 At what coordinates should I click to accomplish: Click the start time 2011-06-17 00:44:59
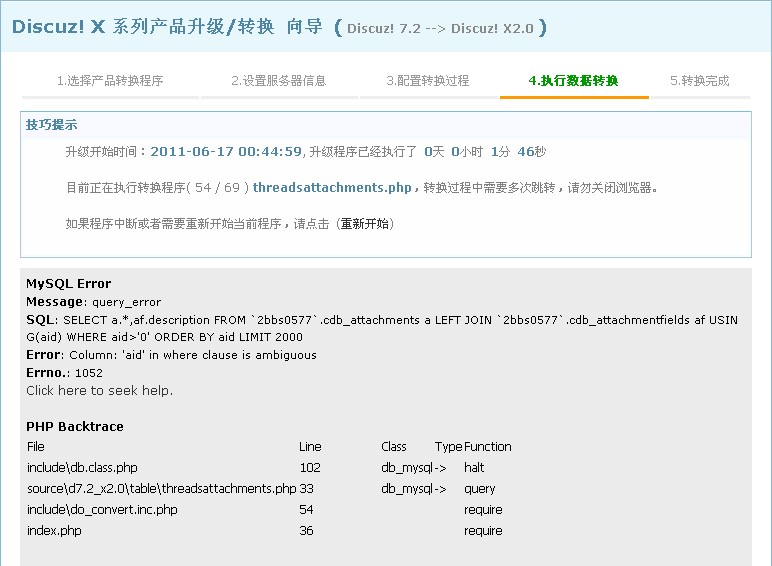pyautogui.click(x=226, y=152)
